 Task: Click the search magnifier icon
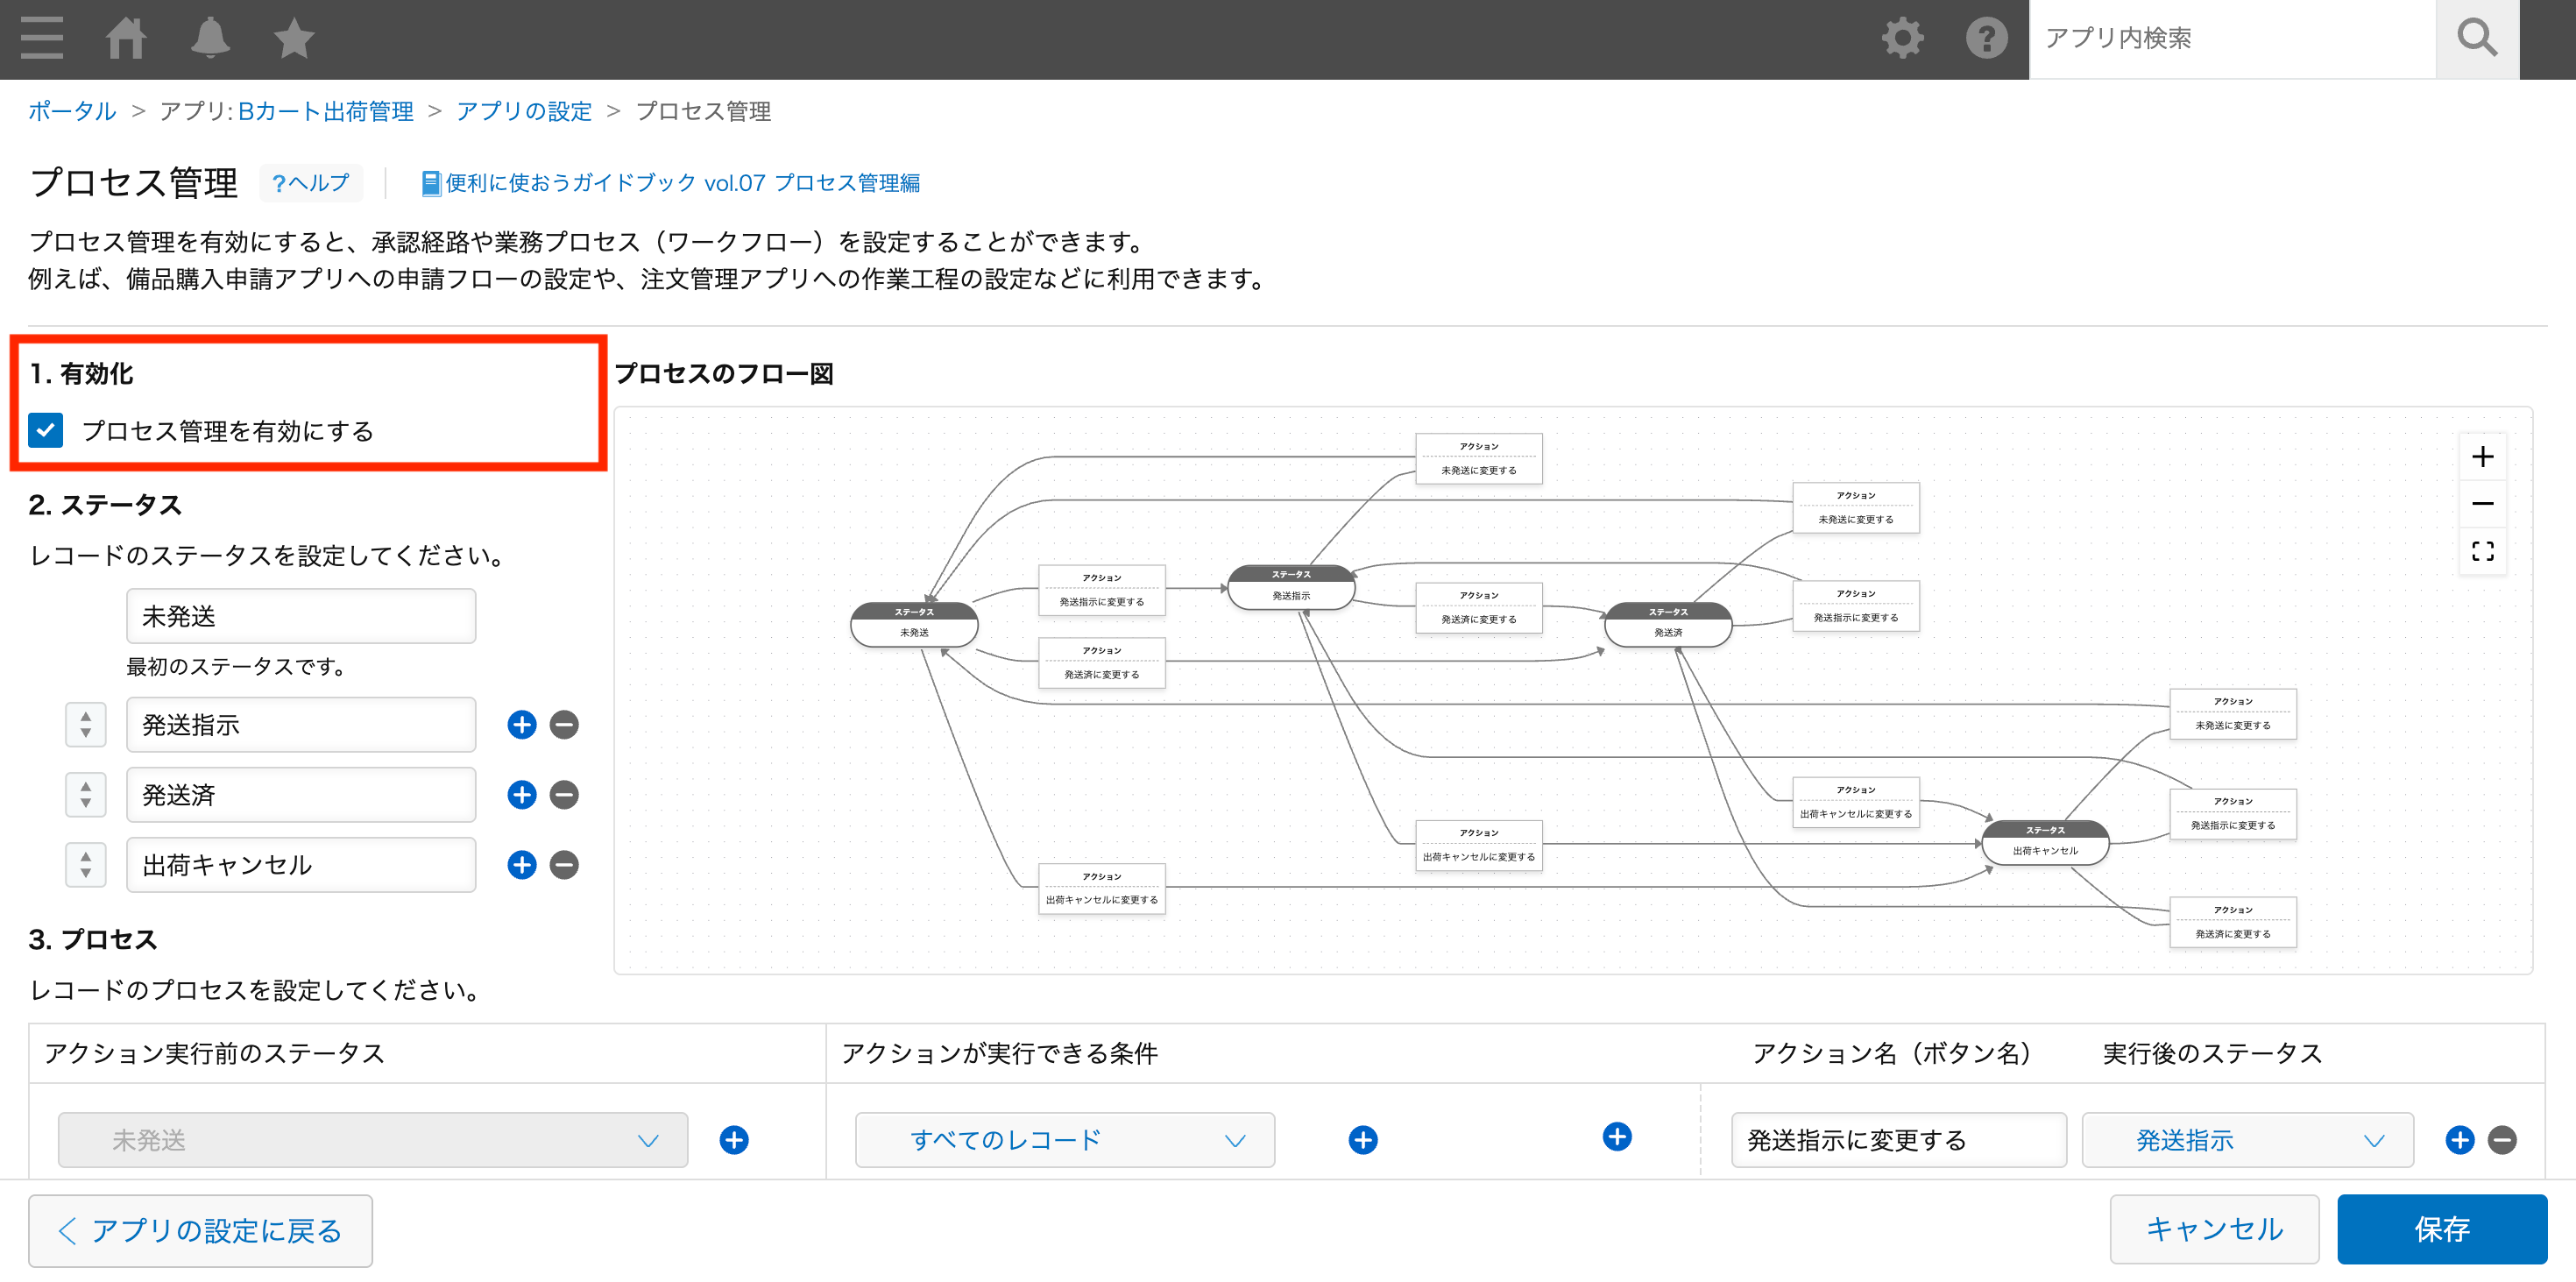pos(2476,38)
